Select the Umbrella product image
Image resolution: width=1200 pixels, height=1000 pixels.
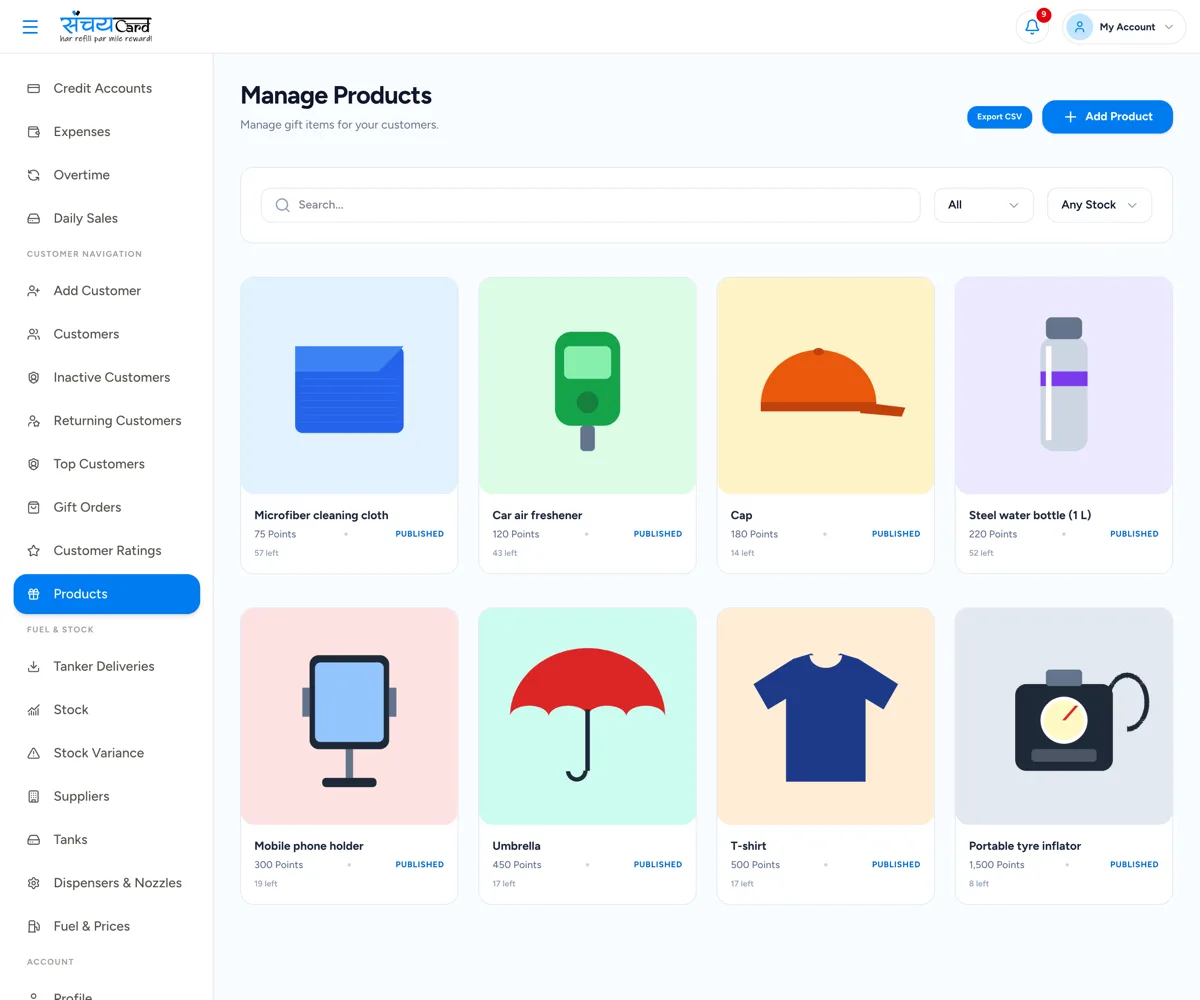587,716
